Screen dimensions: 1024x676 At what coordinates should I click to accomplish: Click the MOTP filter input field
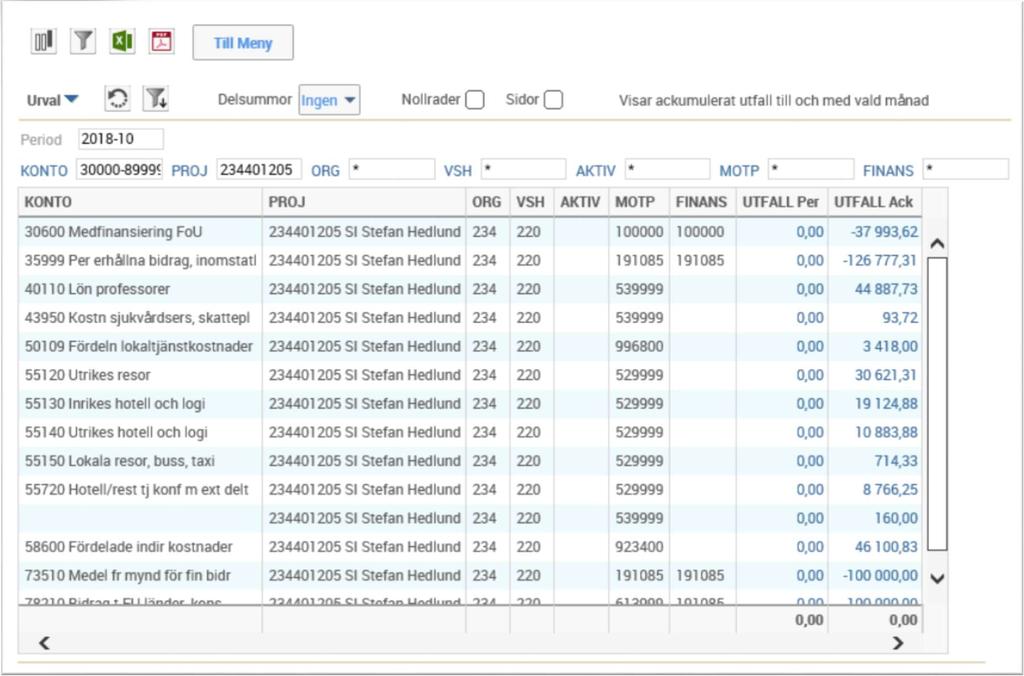pos(811,170)
